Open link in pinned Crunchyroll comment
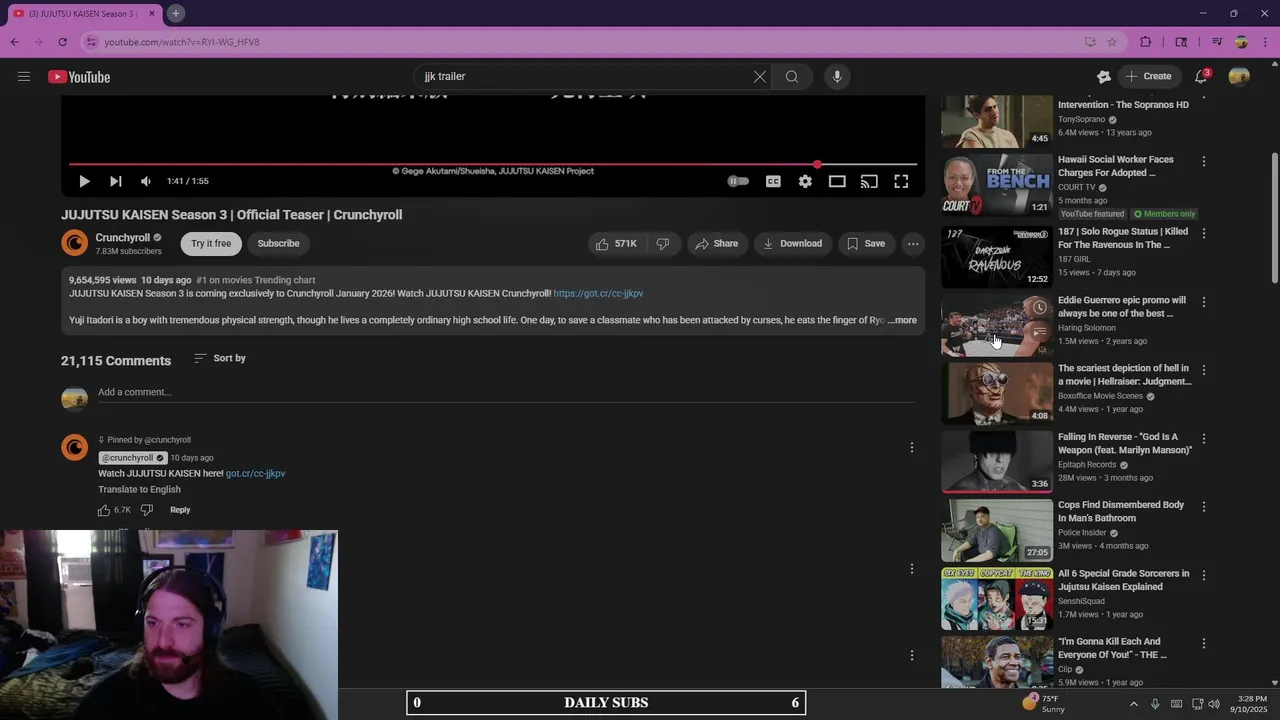1280x720 pixels. tap(255, 474)
